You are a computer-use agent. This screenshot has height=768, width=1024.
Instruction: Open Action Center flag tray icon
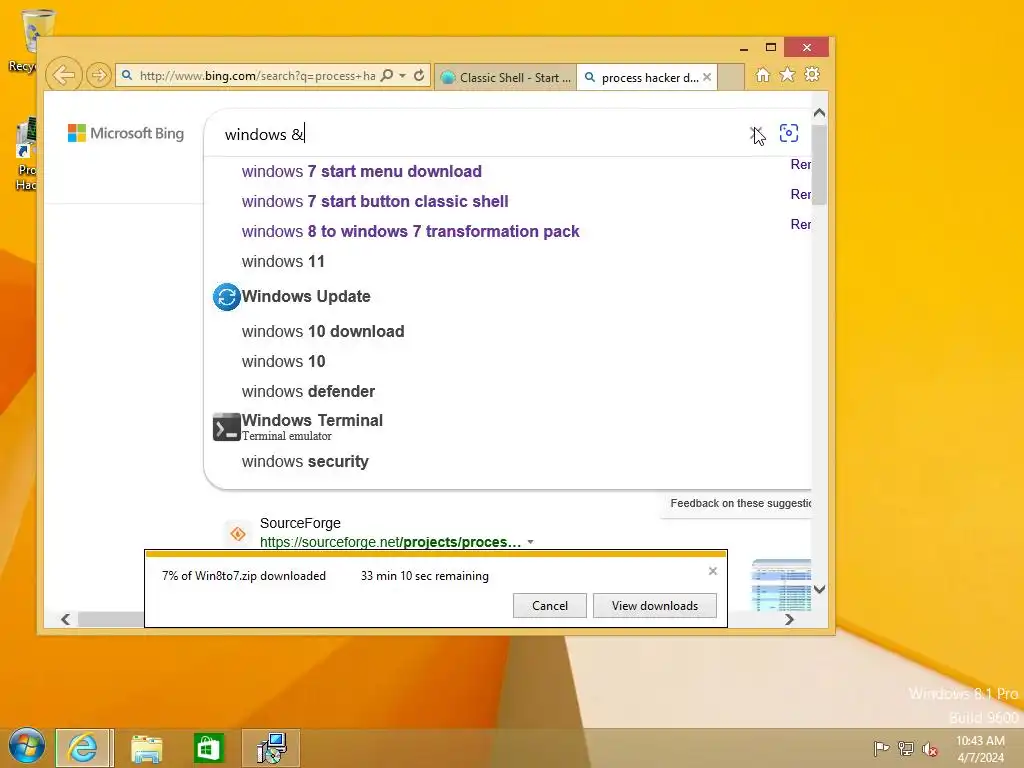coord(881,748)
